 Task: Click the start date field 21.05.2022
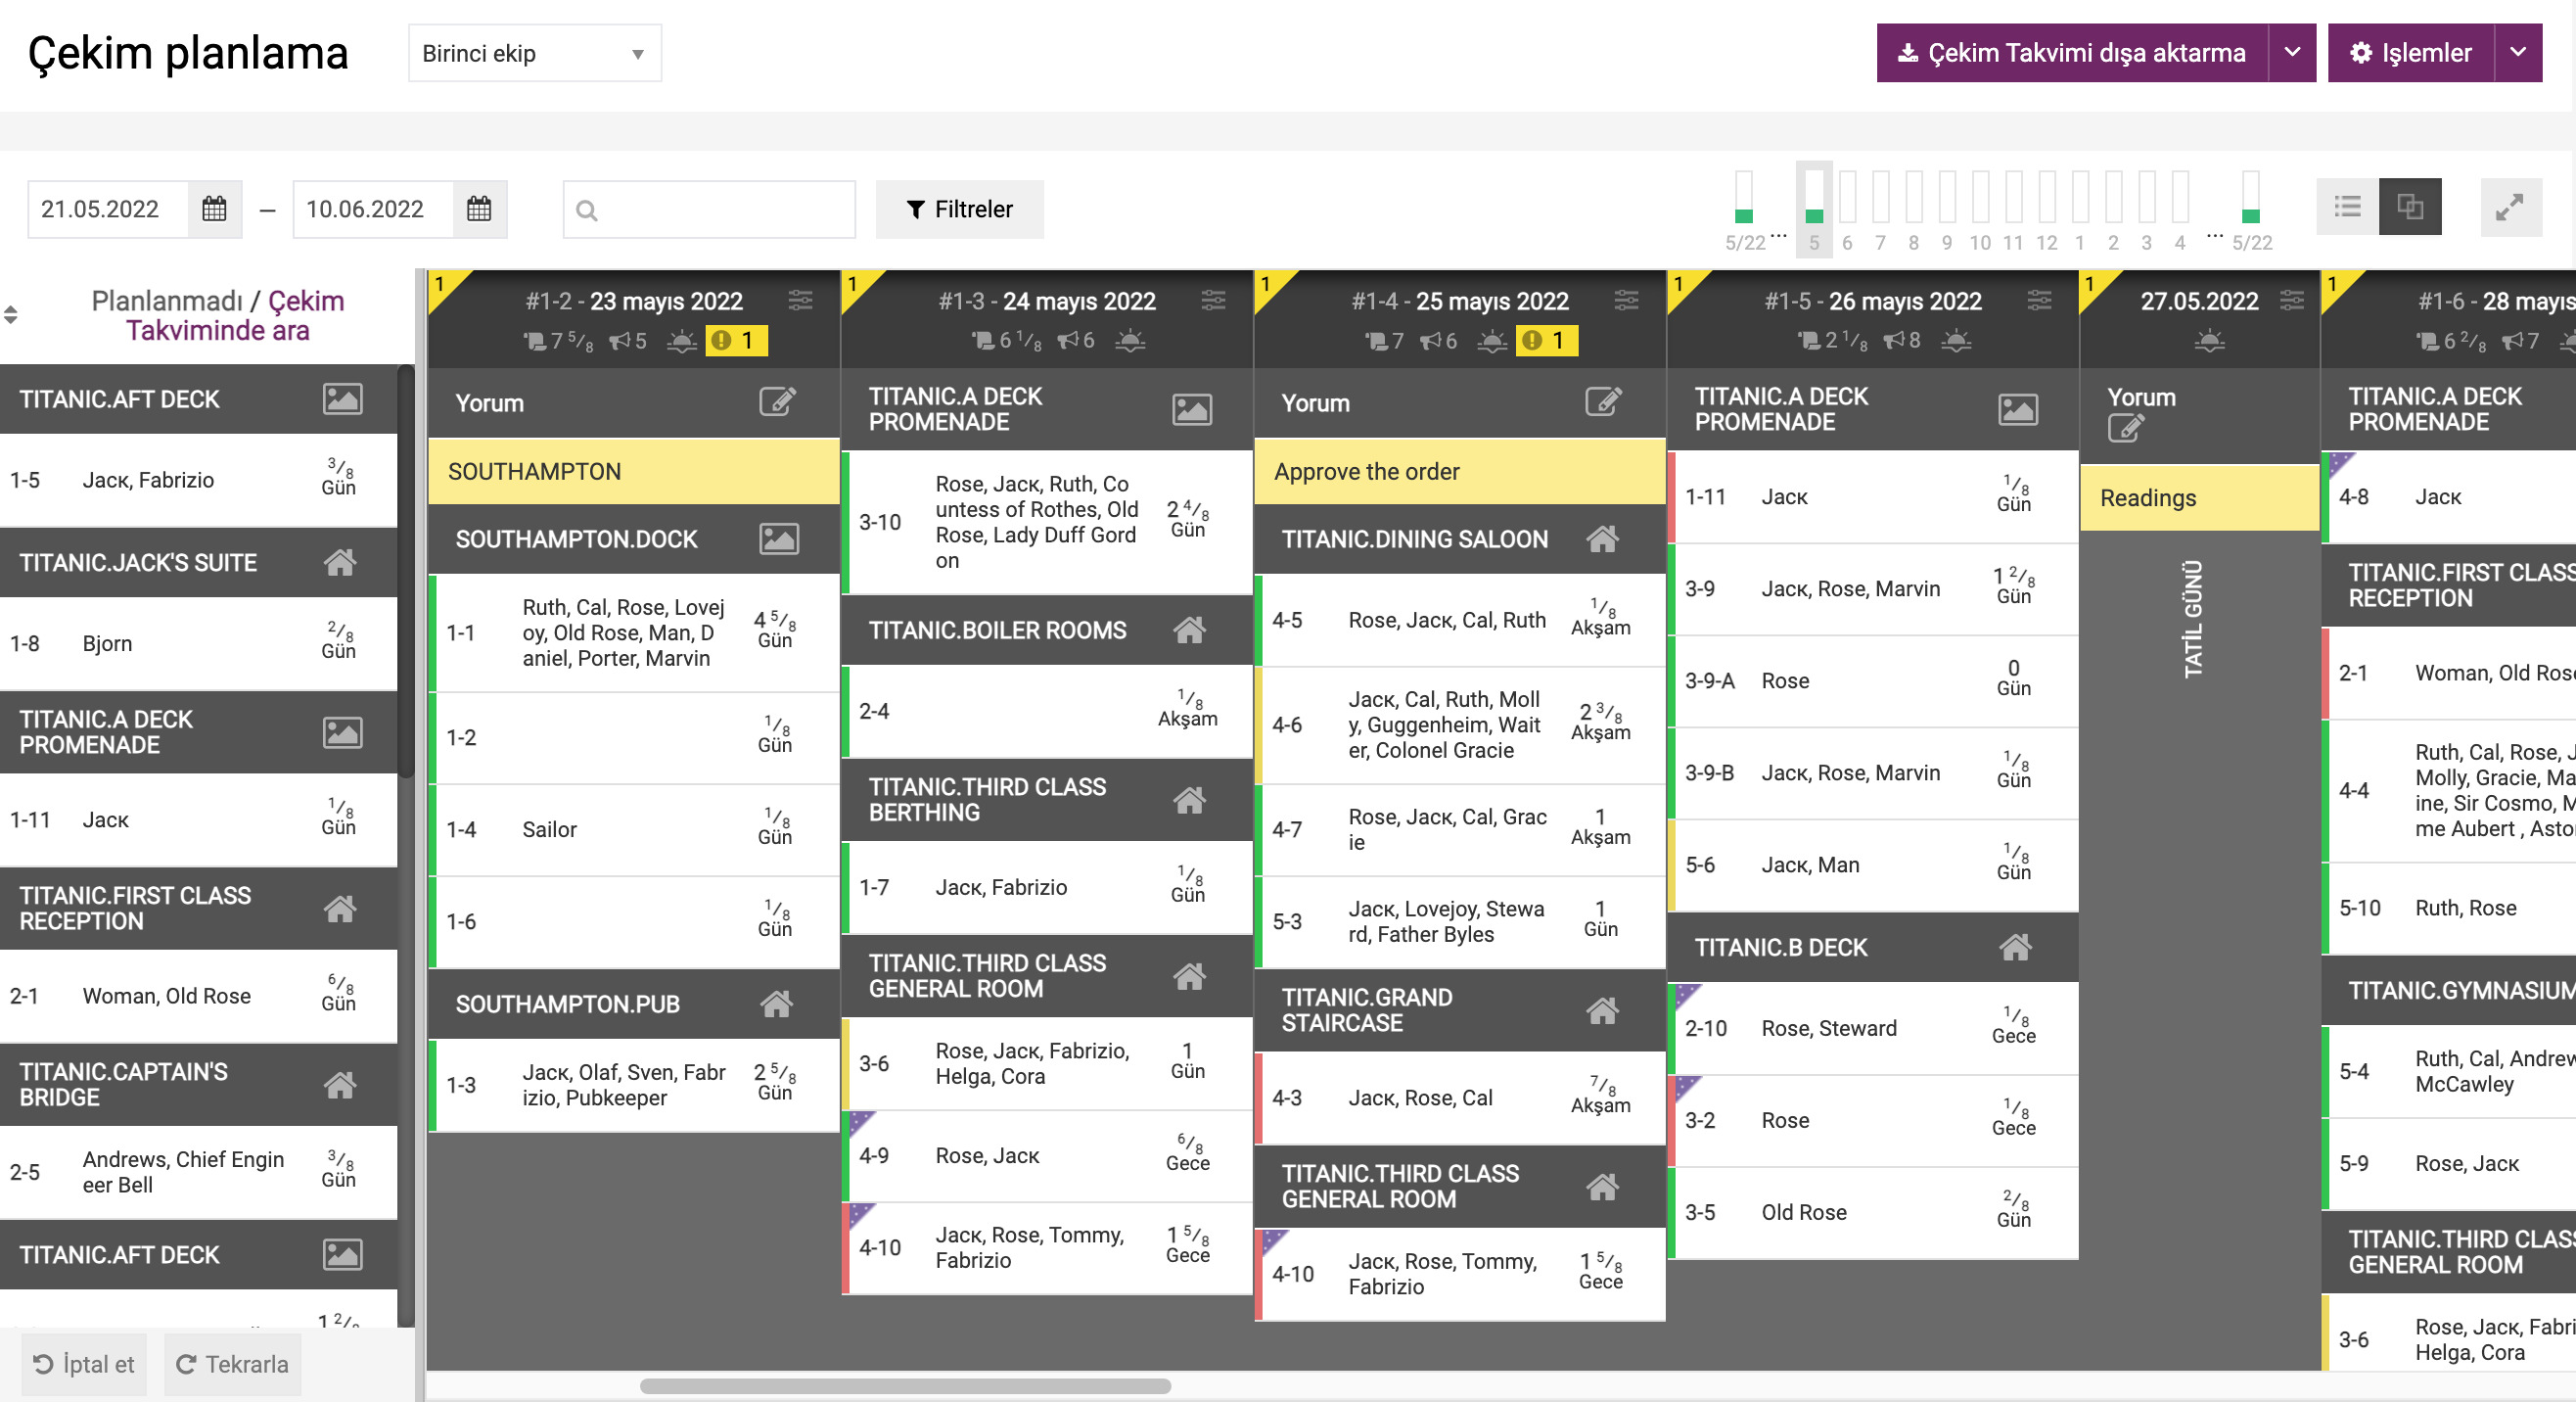tap(108, 209)
